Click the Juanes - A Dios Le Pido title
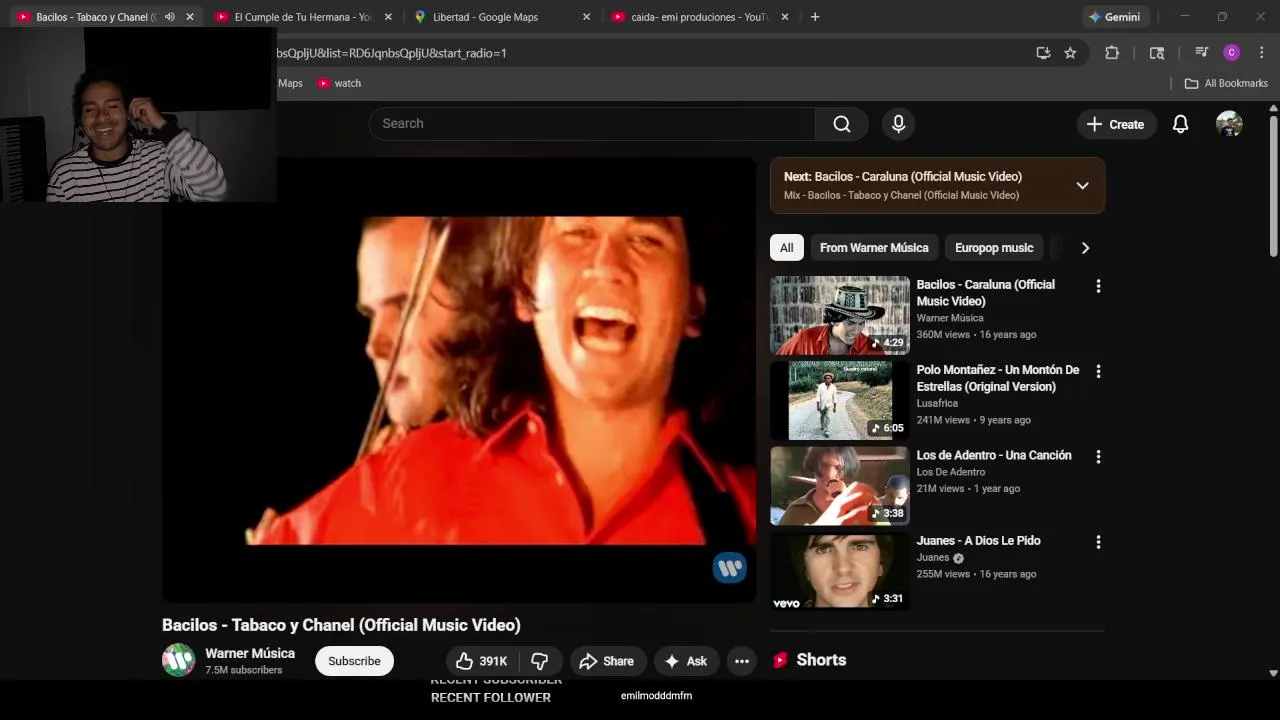Viewport: 1280px width, 720px height. [x=978, y=541]
